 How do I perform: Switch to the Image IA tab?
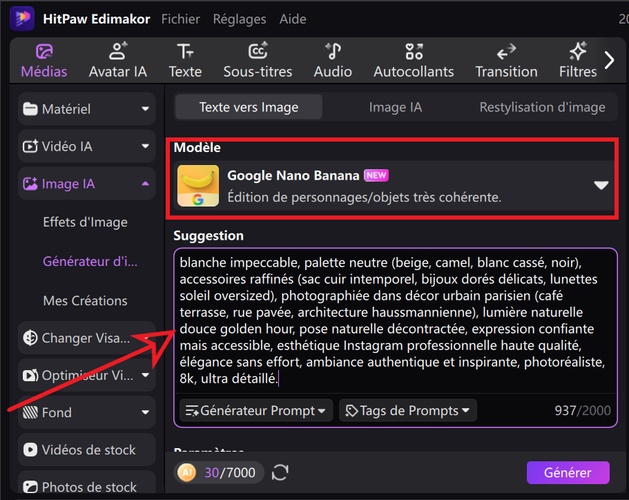(395, 107)
